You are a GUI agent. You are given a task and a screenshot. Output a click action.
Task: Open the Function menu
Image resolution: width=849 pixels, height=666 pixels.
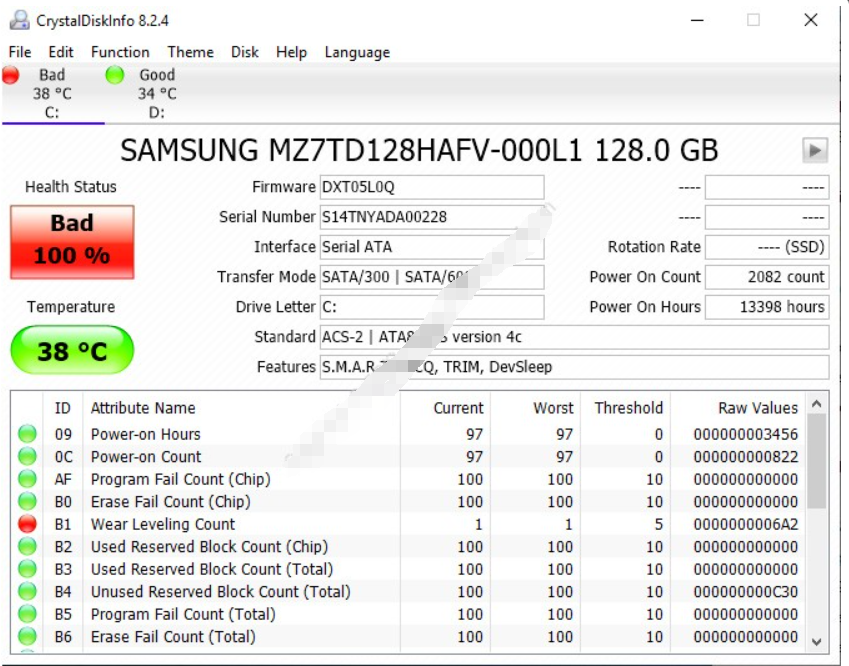tap(120, 52)
